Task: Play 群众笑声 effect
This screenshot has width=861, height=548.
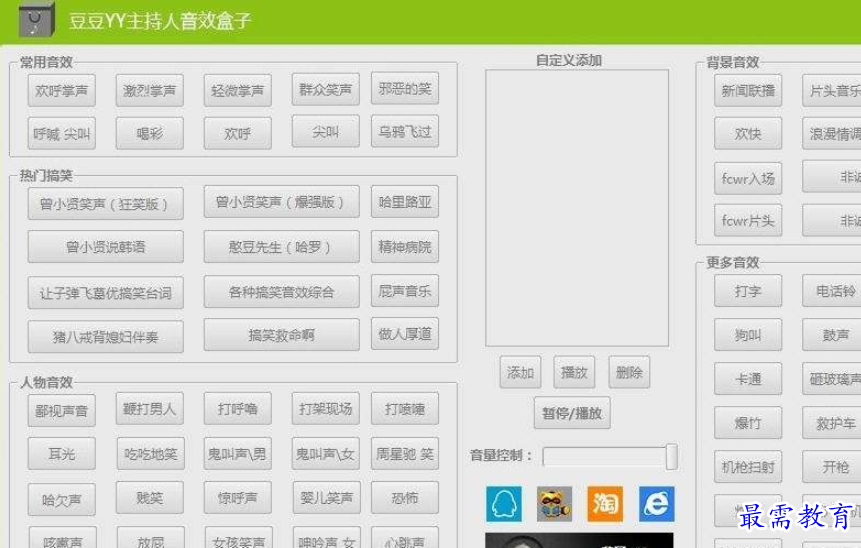Action: (x=326, y=89)
